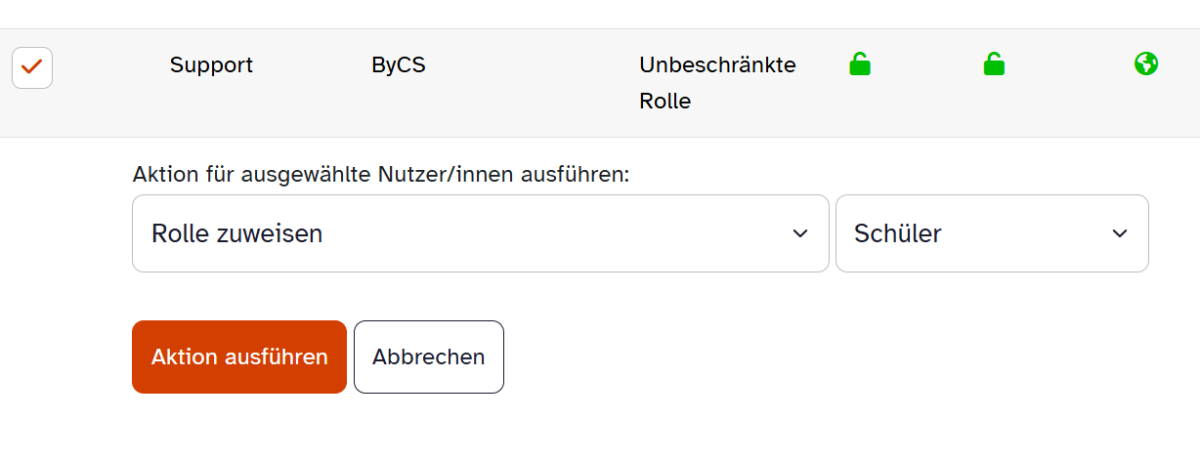
Task: Click the "Unbeschränkte" role text
Action: click(x=717, y=66)
